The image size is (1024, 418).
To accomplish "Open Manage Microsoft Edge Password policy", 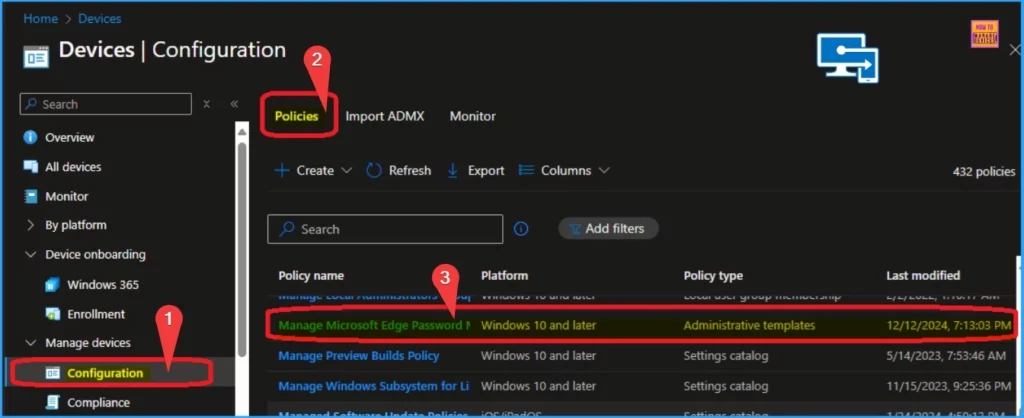I will tap(374, 325).
